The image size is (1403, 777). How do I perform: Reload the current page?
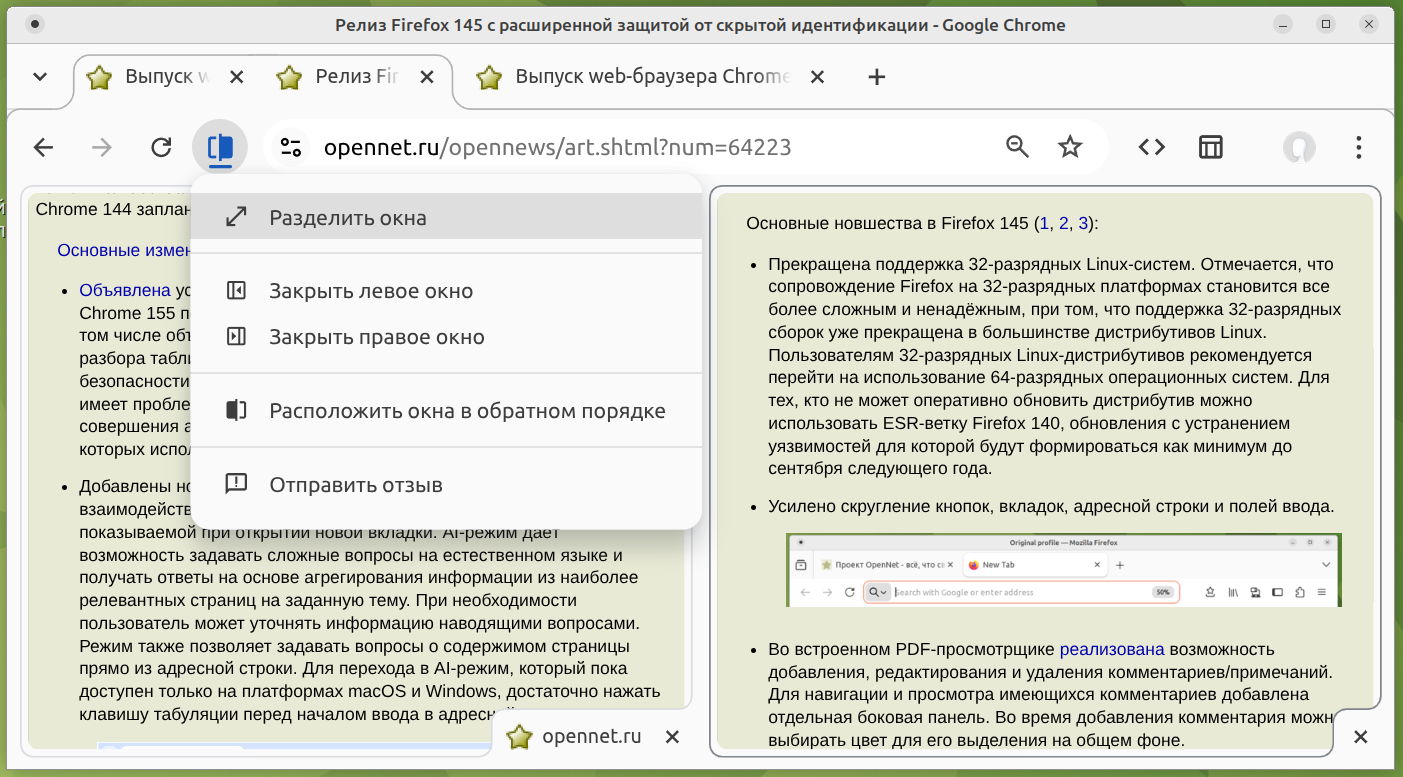(x=161, y=148)
